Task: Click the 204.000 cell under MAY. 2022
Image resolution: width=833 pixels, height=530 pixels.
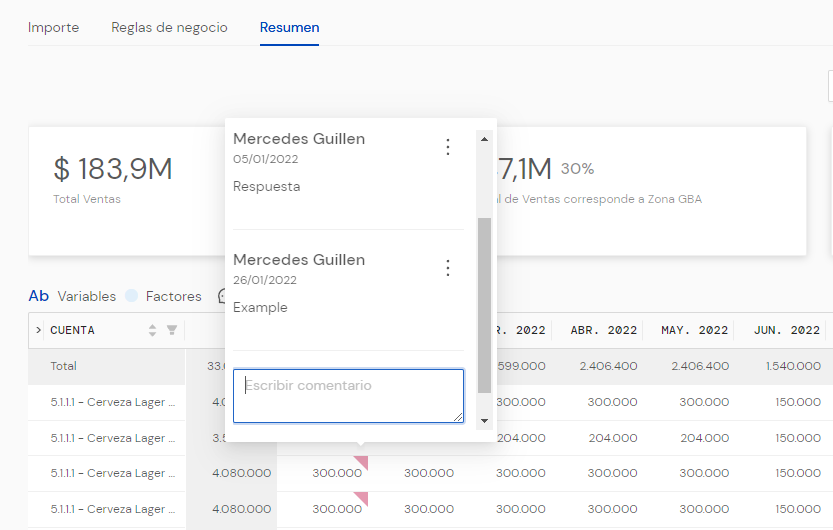Action: click(704, 438)
